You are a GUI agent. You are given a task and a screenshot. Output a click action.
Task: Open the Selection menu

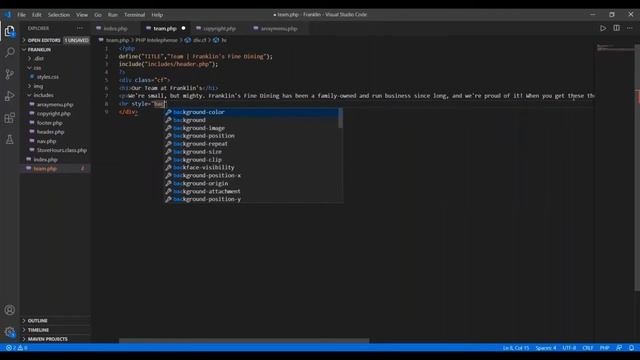pos(59,15)
